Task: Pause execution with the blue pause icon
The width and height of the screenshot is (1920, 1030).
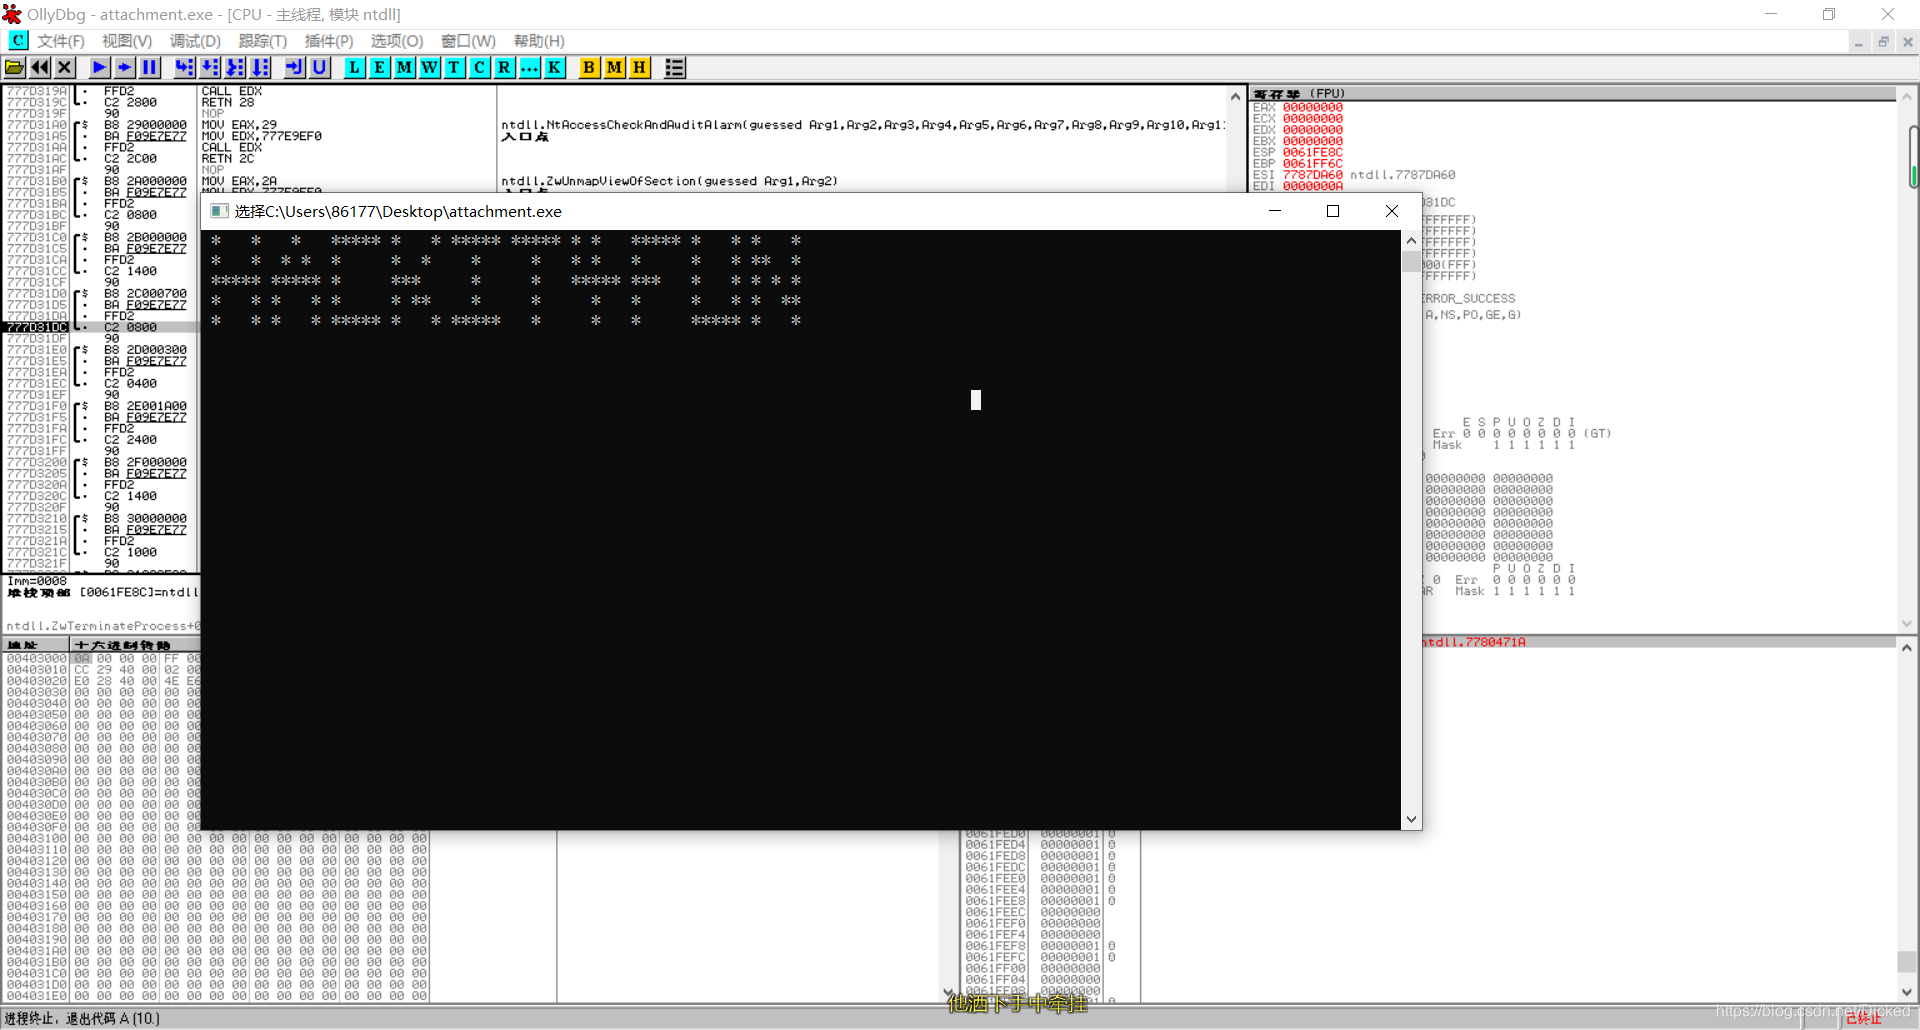Action: [150, 67]
